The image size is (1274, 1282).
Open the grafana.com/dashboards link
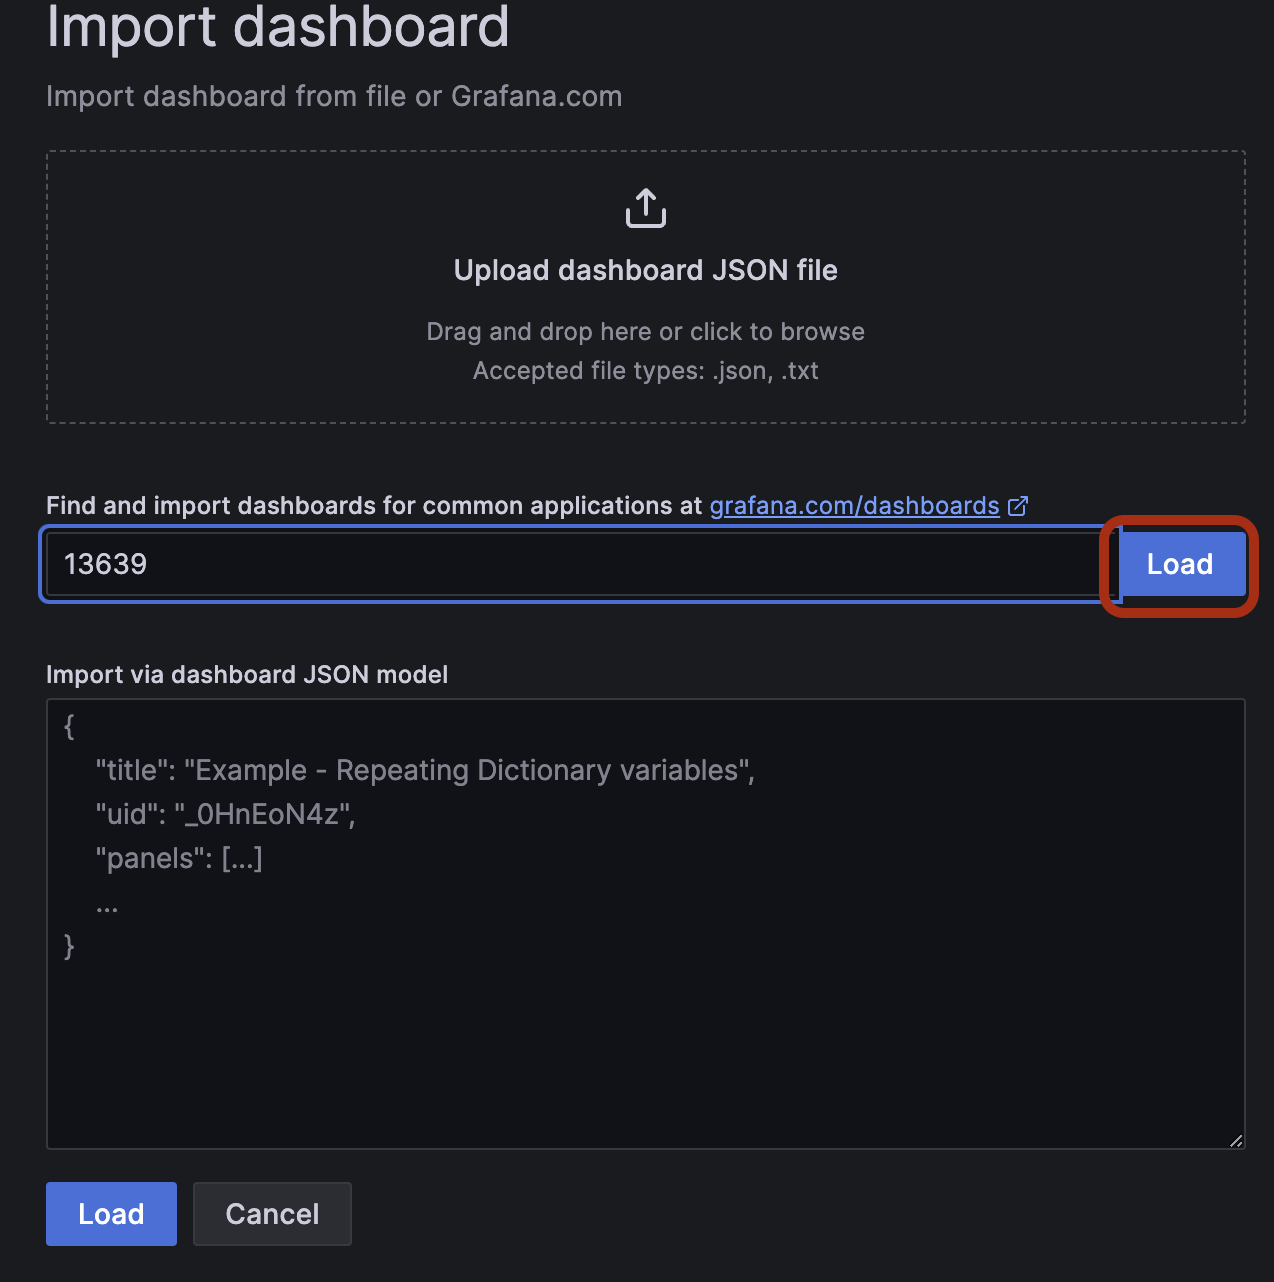(x=855, y=506)
